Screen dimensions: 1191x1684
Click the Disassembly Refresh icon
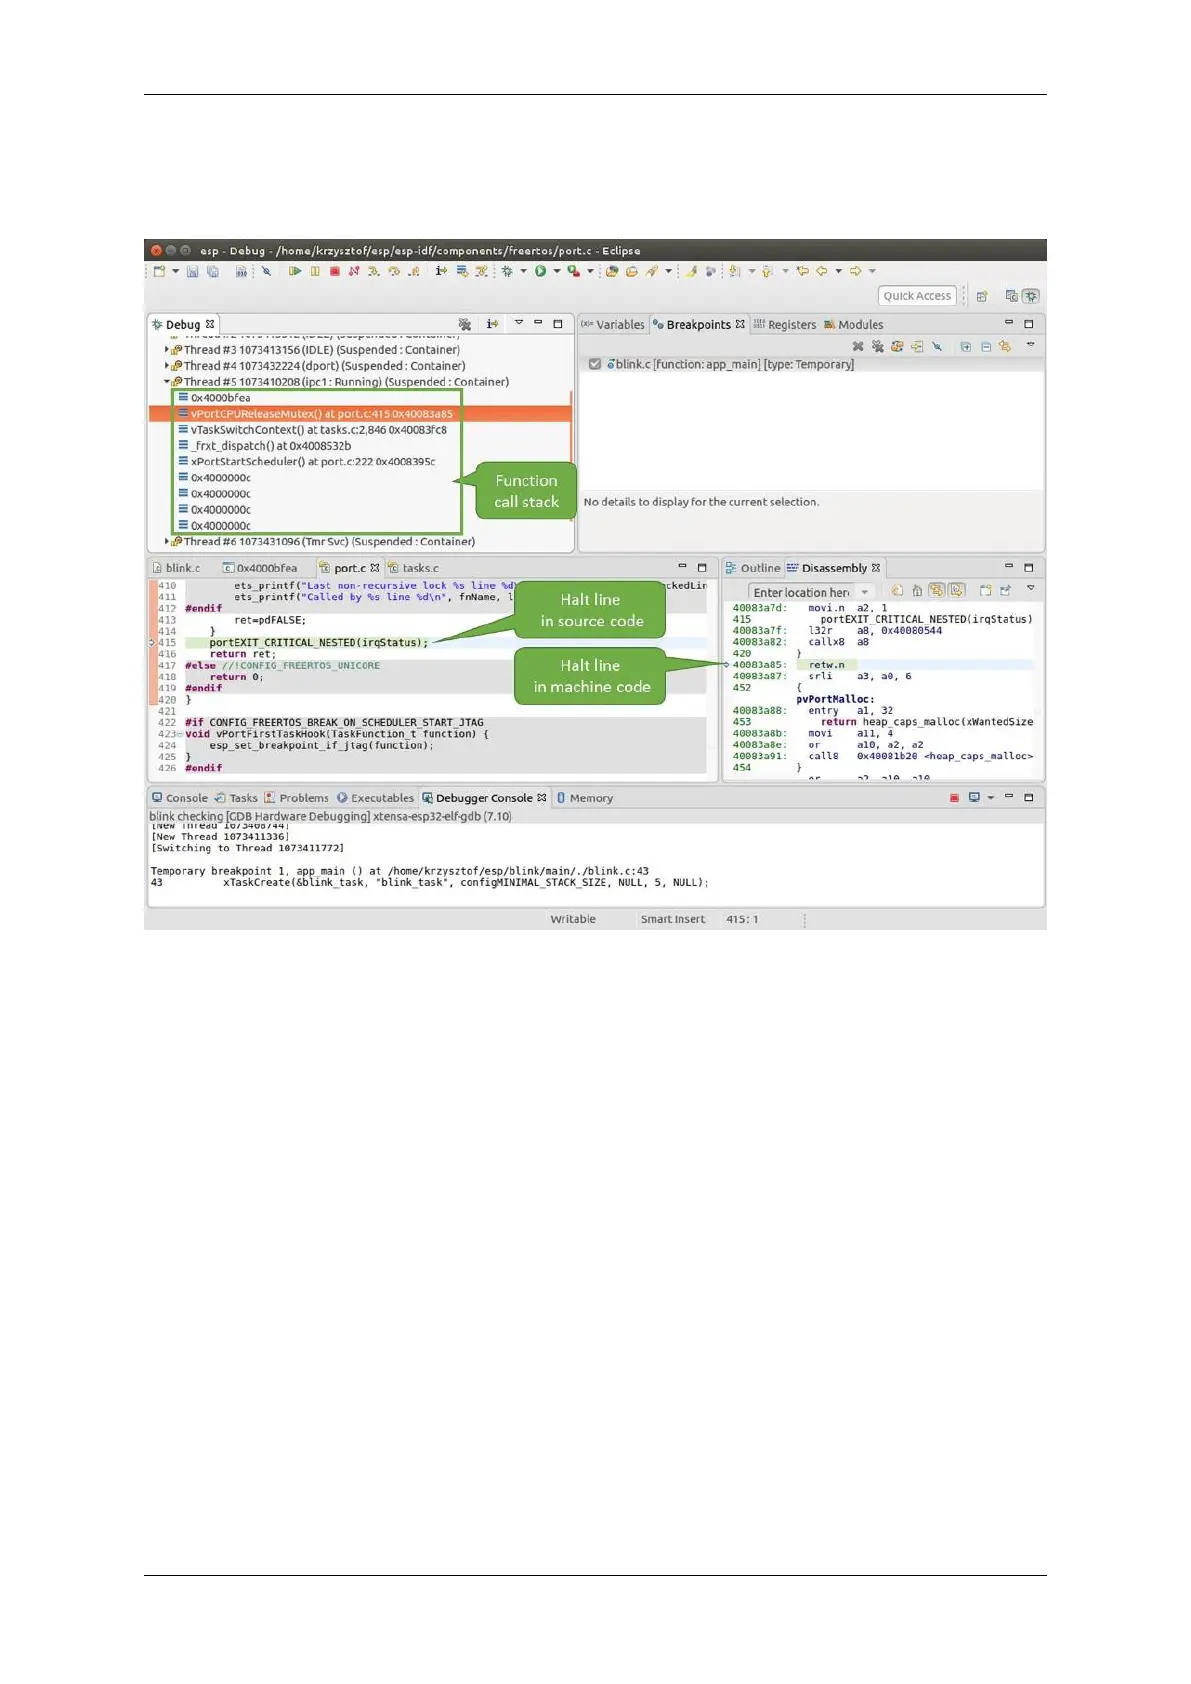coord(897,591)
